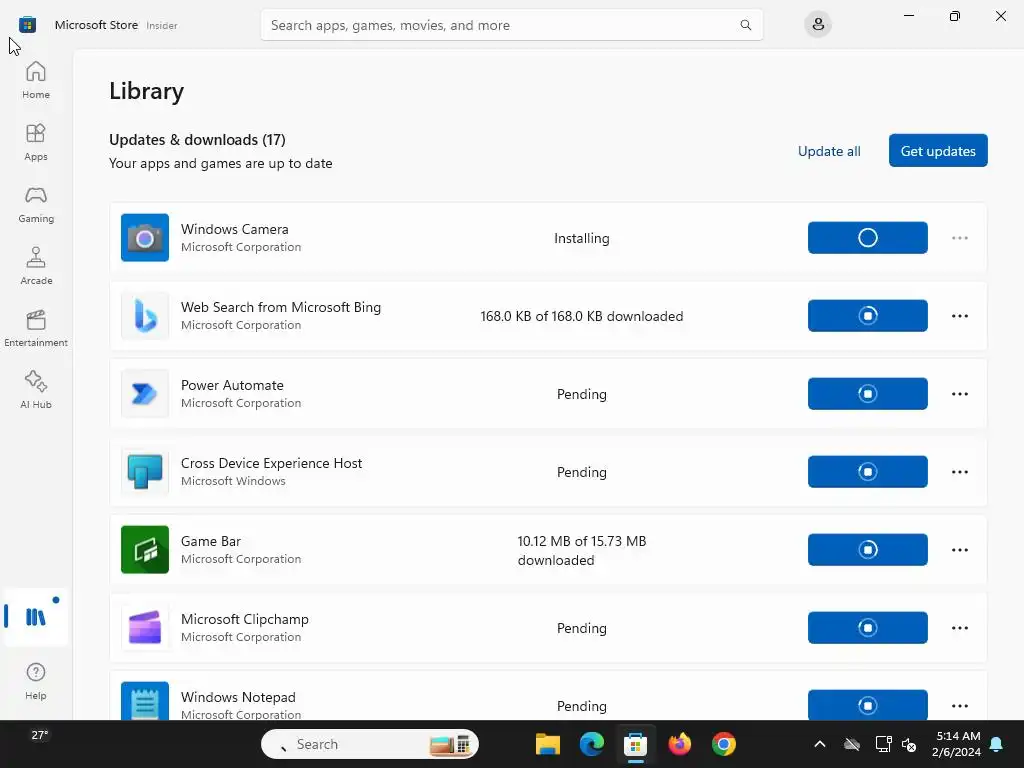
Task: Open the Windows Camera title text
Action: [234, 229]
